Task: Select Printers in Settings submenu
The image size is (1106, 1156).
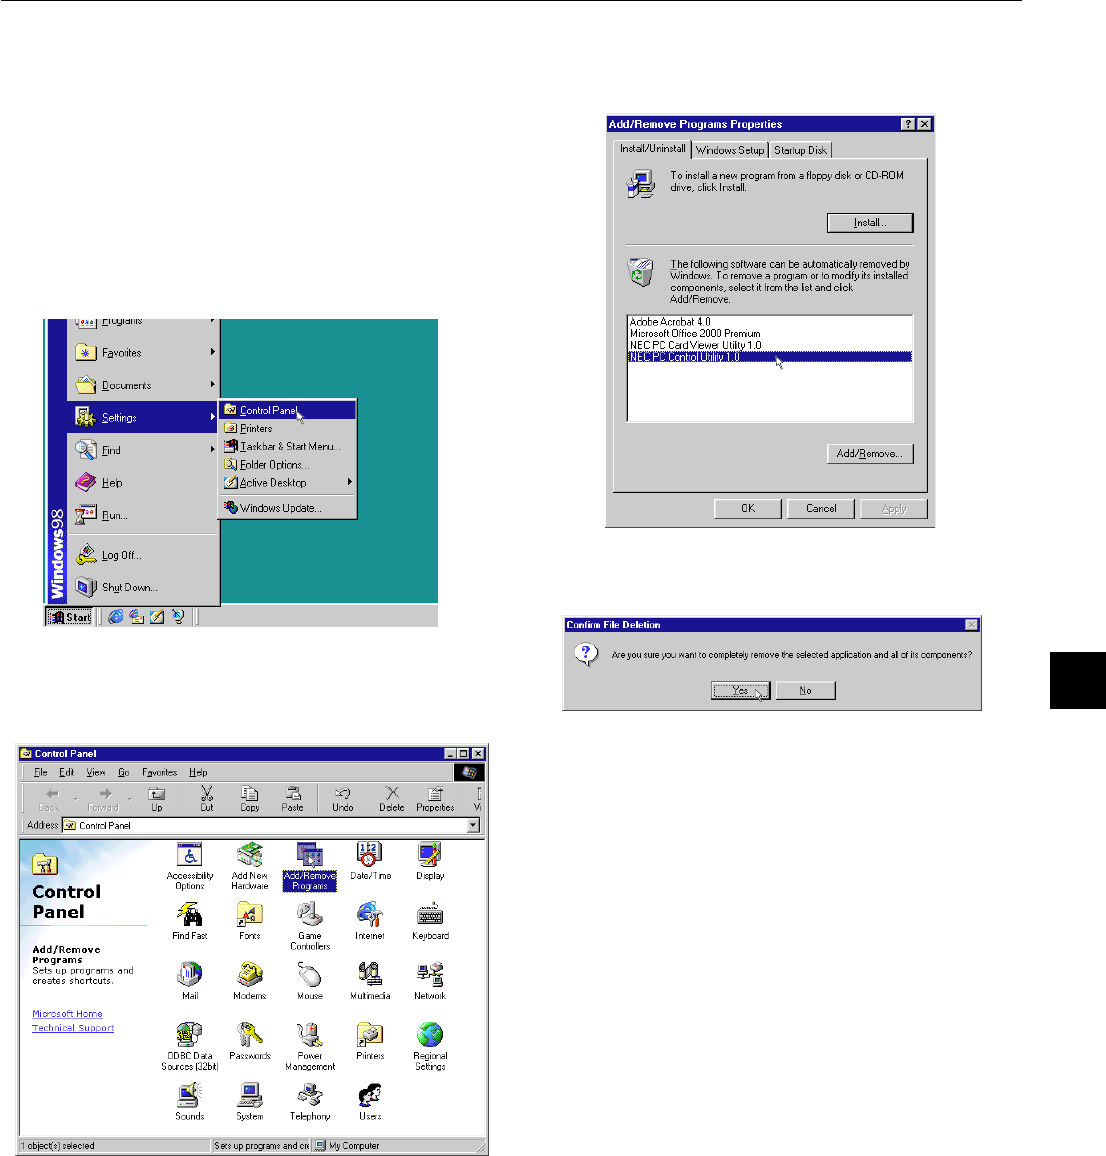Action: pos(288,428)
